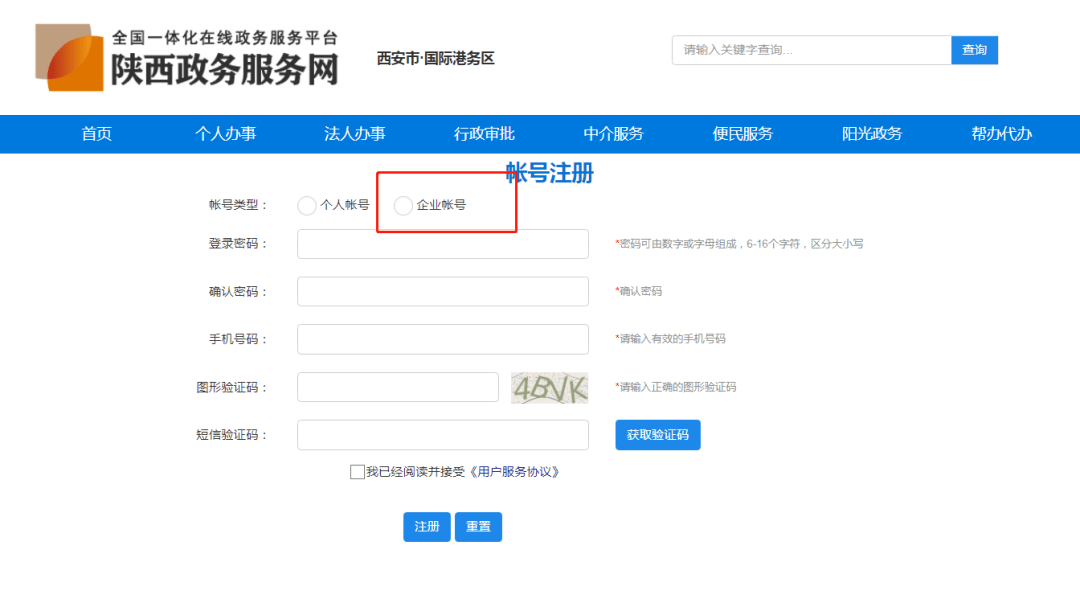Click the 重置 button to reset the form
The image size is (1080, 606).
tap(478, 526)
